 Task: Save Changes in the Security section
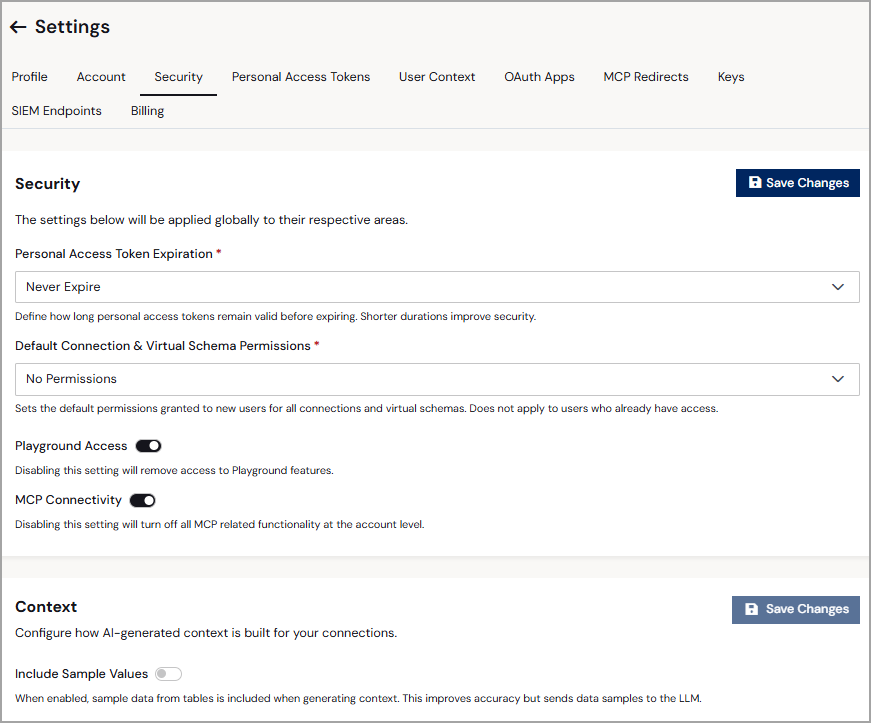pos(798,183)
